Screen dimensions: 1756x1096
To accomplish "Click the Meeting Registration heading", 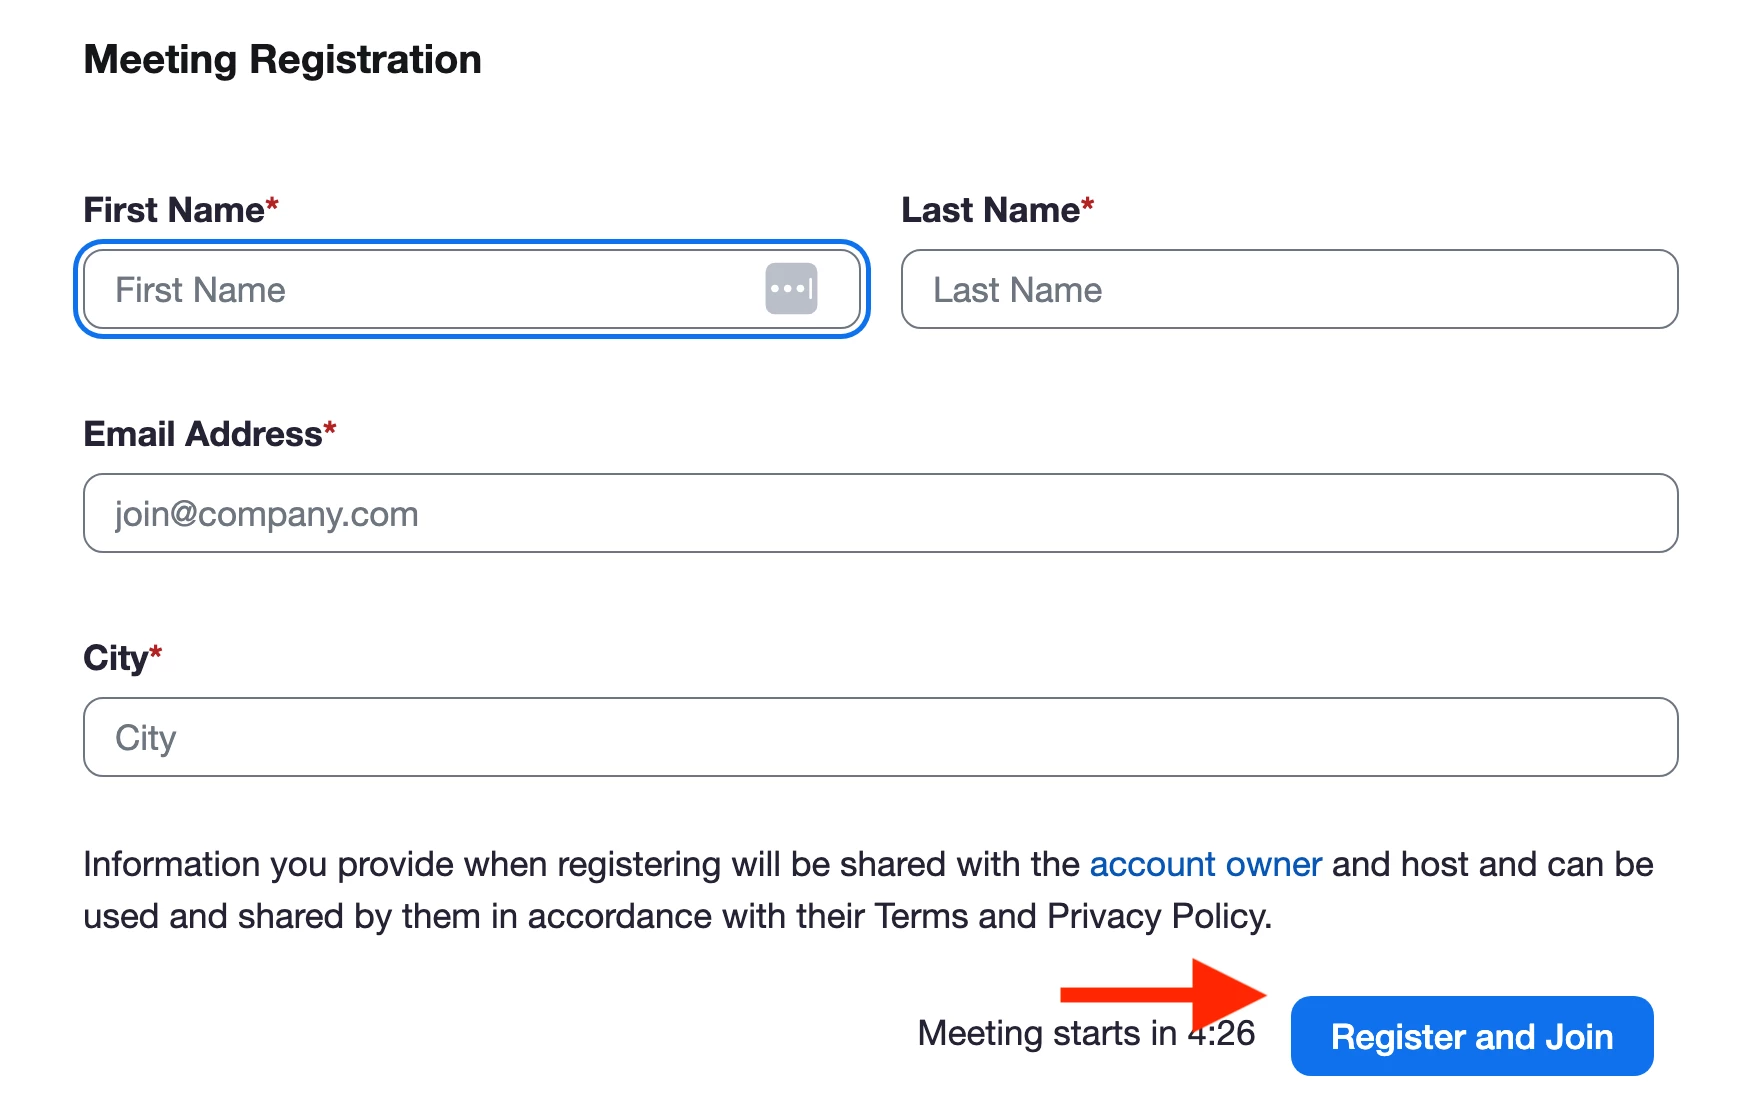I will click(x=283, y=60).
